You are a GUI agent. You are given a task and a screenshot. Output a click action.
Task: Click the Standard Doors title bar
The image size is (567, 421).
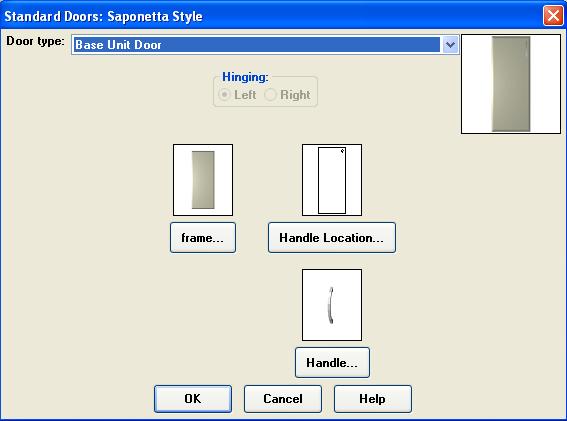[x=271, y=16]
